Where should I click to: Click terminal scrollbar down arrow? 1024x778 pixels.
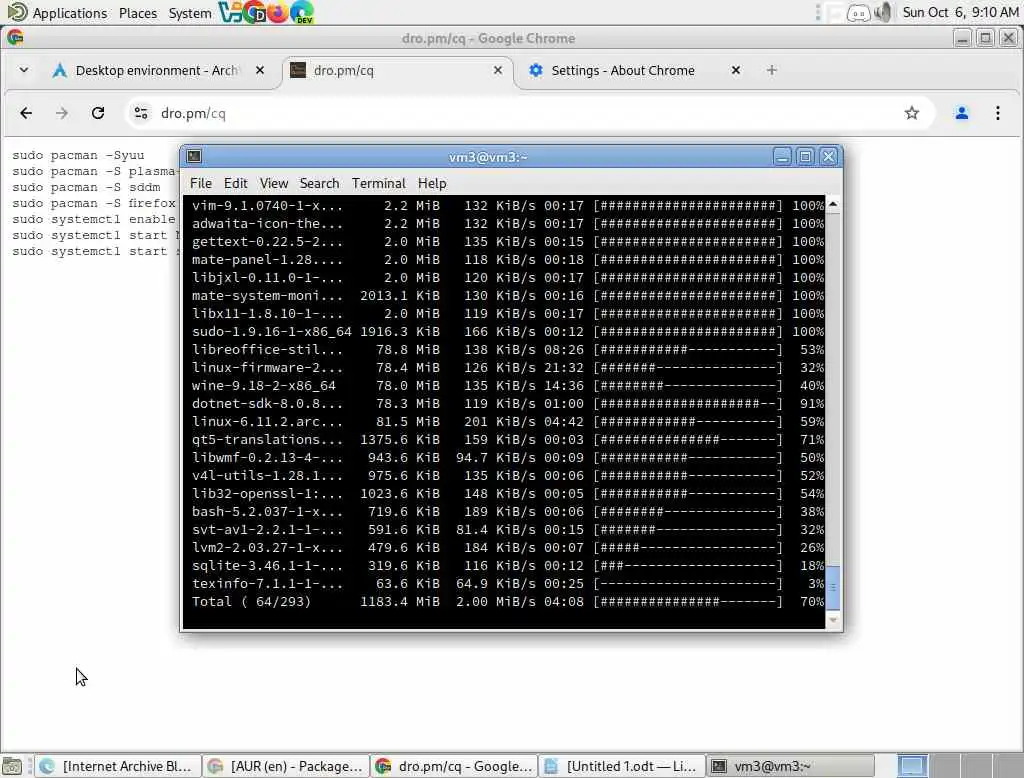833,620
